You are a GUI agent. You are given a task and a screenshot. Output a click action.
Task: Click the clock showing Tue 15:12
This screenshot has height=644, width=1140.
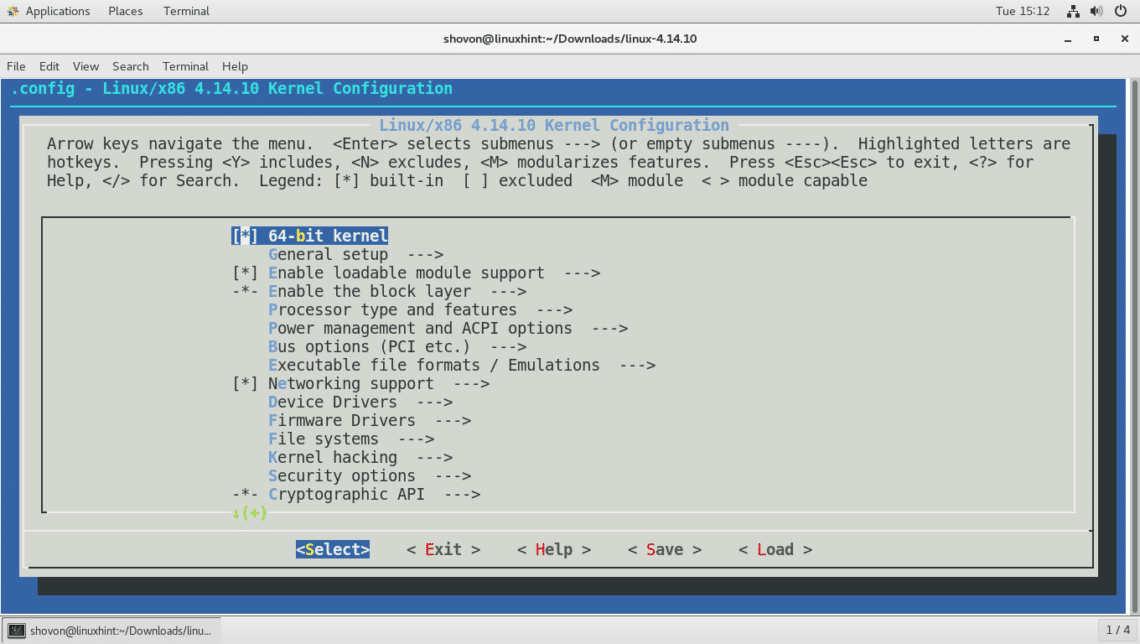1022,11
